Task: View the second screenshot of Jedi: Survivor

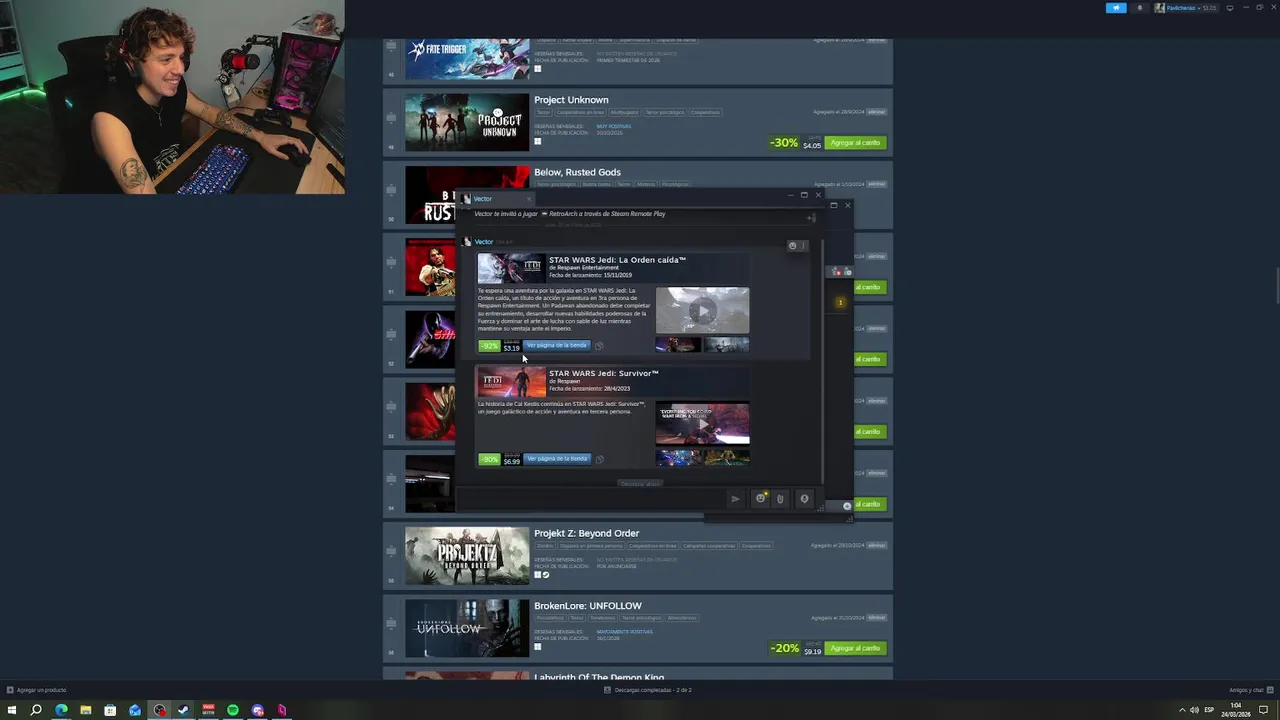Action: point(726,457)
